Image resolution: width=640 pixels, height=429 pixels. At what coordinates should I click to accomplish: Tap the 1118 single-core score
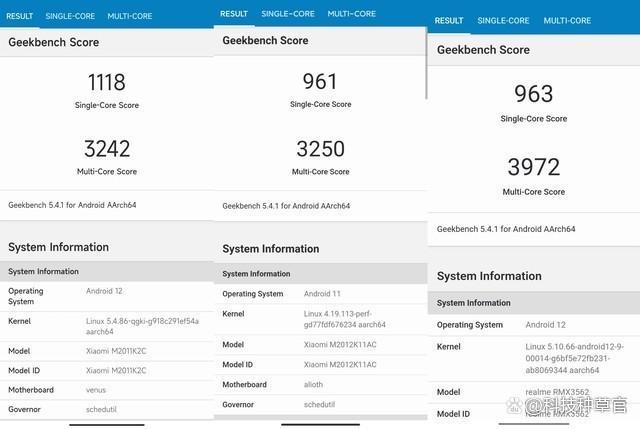point(107,83)
